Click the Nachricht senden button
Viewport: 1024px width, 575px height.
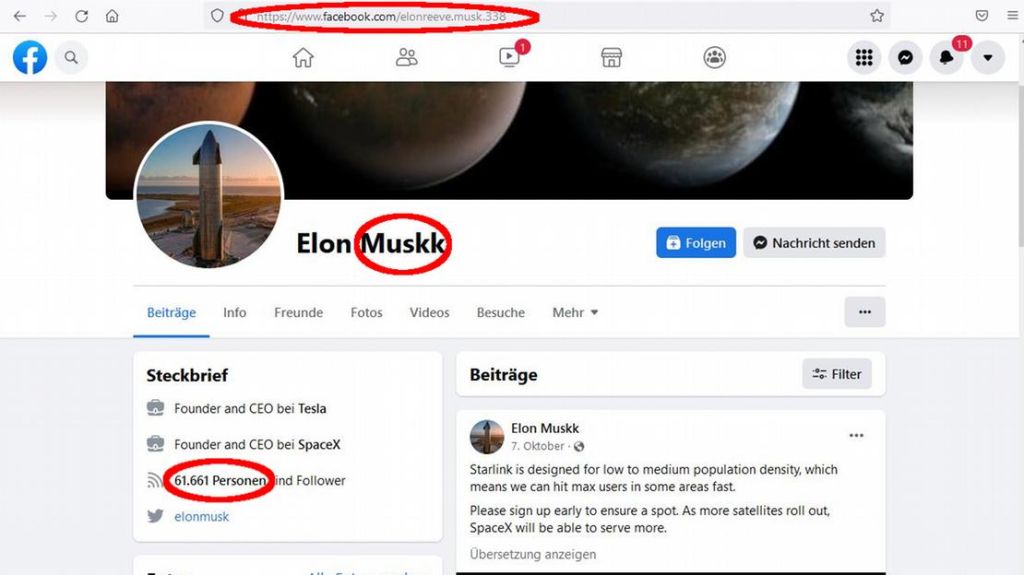(814, 242)
